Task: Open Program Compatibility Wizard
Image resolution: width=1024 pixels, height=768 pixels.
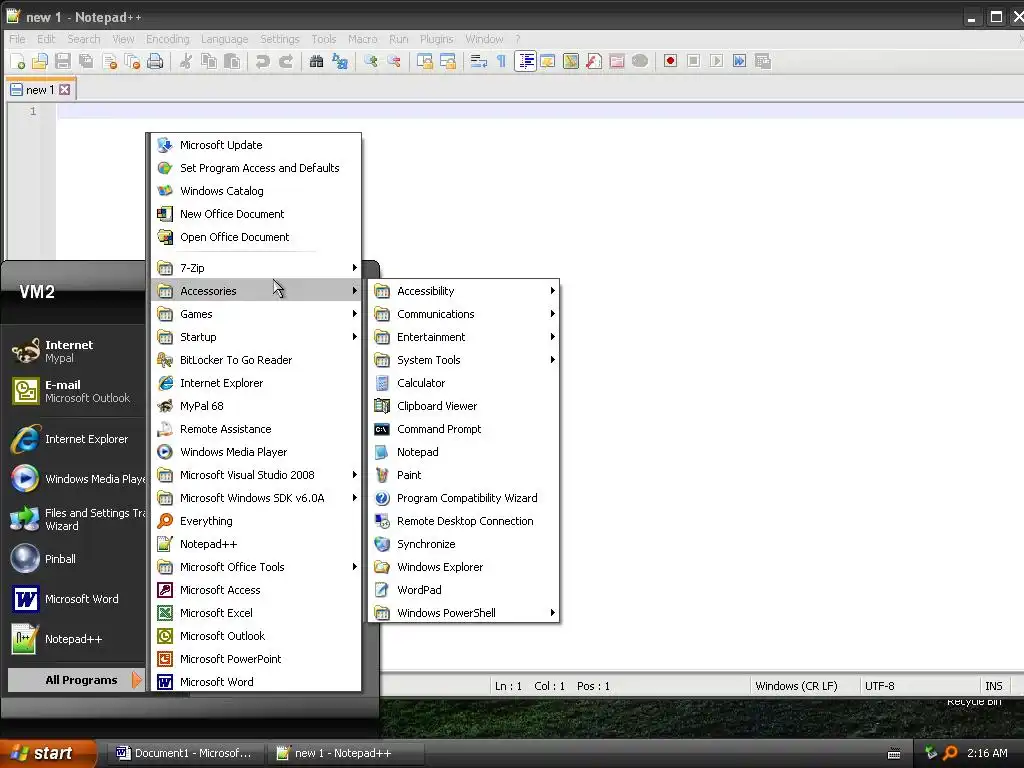Action: click(464, 498)
